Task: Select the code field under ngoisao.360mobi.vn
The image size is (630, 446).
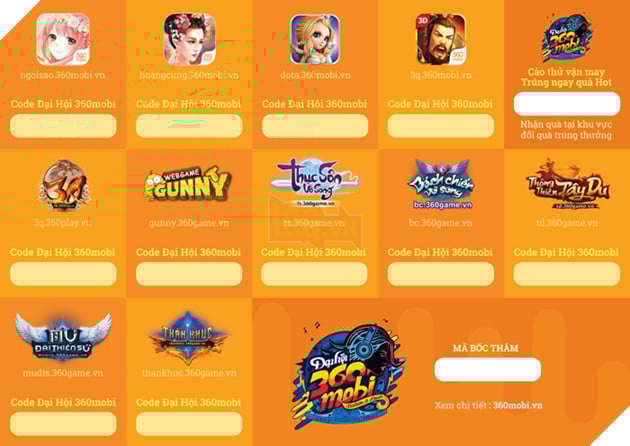Action: pos(63,126)
